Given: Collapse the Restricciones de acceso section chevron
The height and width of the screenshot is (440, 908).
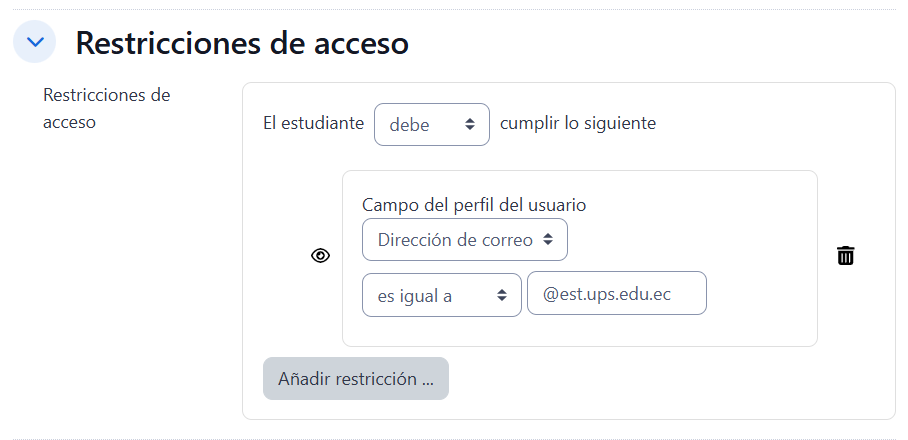Looking at the screenshot, I should click(34, 42).
